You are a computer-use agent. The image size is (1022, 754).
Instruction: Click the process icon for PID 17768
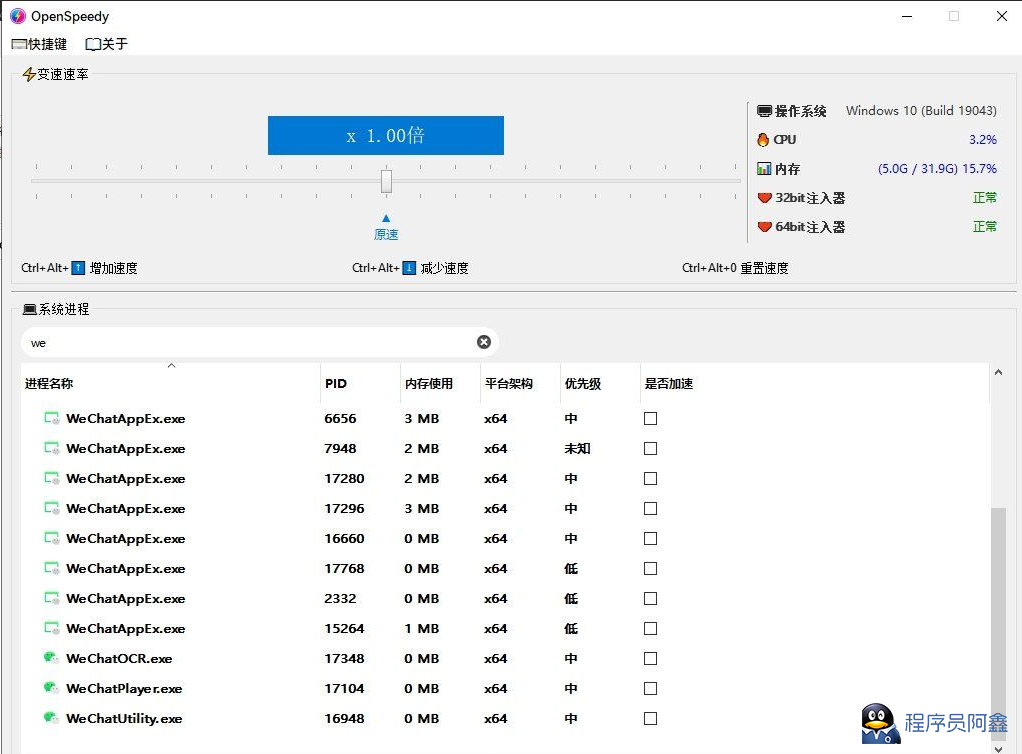click(x=51, y=568)
